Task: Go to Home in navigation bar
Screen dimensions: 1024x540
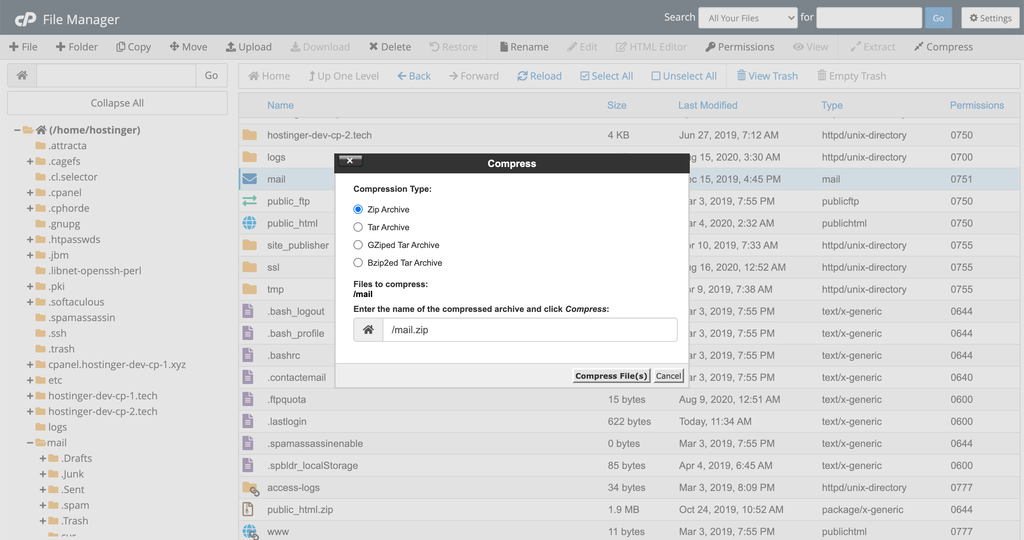Action: (x=269, y=76)
